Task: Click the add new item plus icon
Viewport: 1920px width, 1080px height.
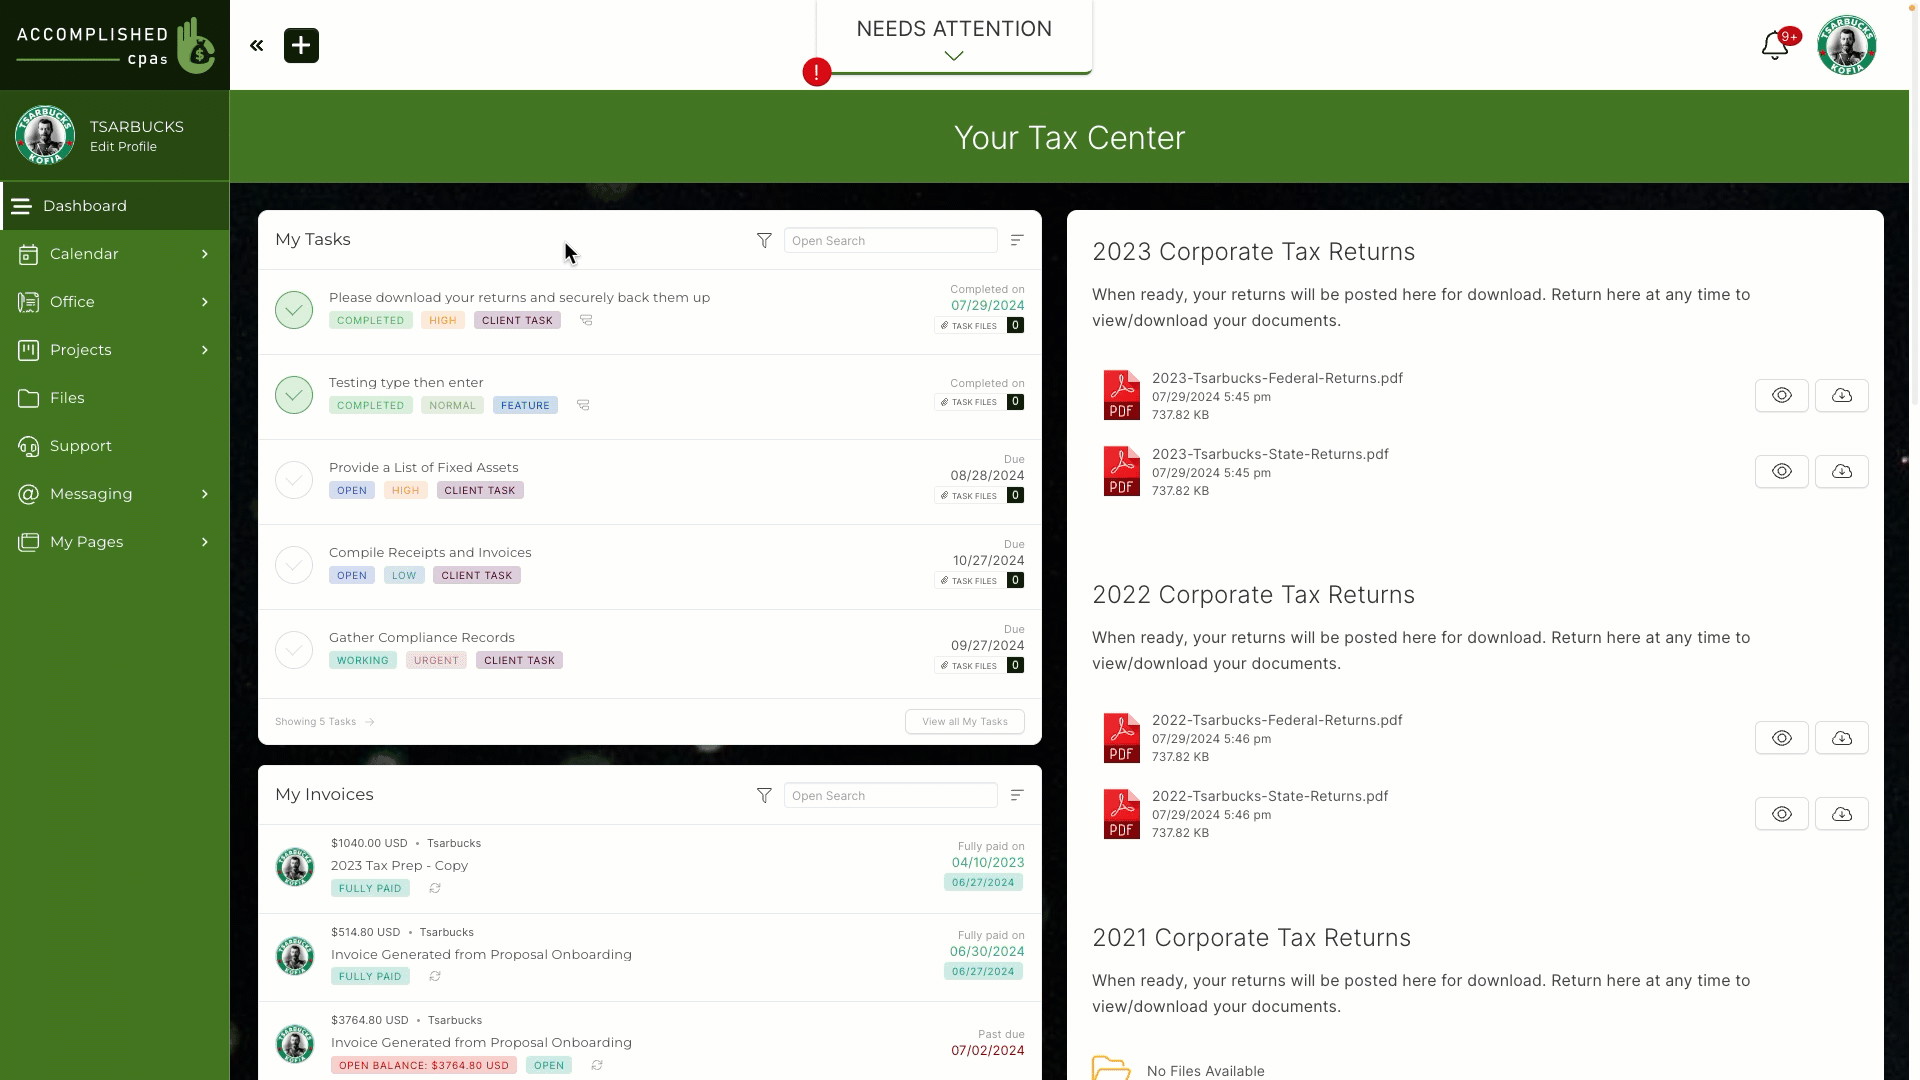Action: click(301, 46)
